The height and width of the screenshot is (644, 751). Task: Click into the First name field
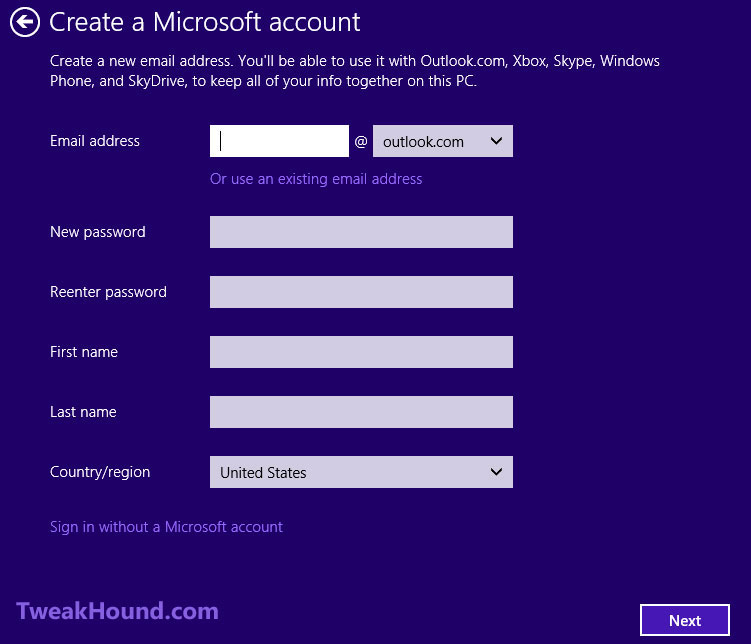coord(361,352)
